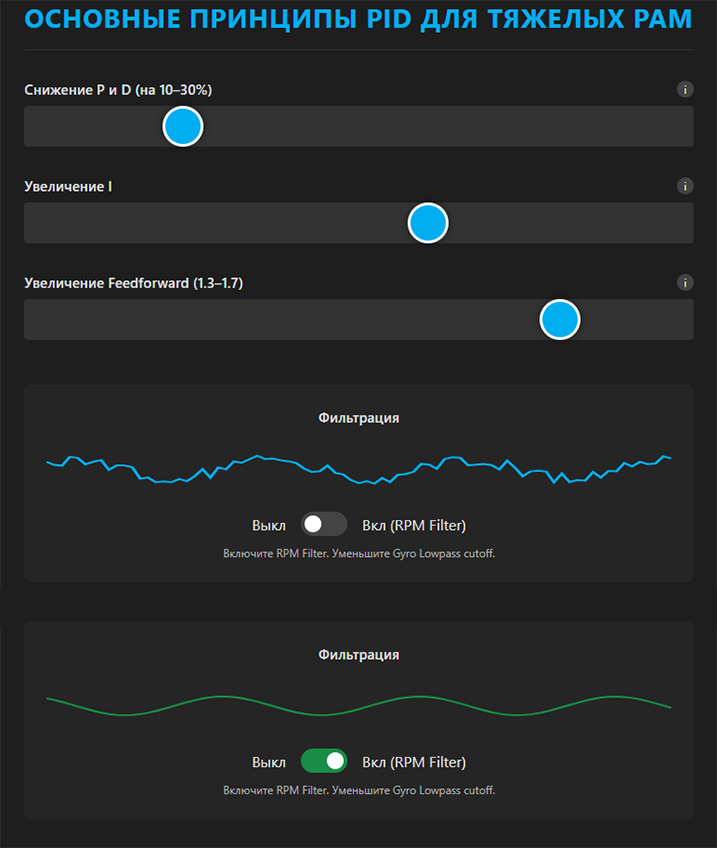717x848 pixels.
Task: Click the Снижение P и D slider handle
Action: [x=183, y=127]
